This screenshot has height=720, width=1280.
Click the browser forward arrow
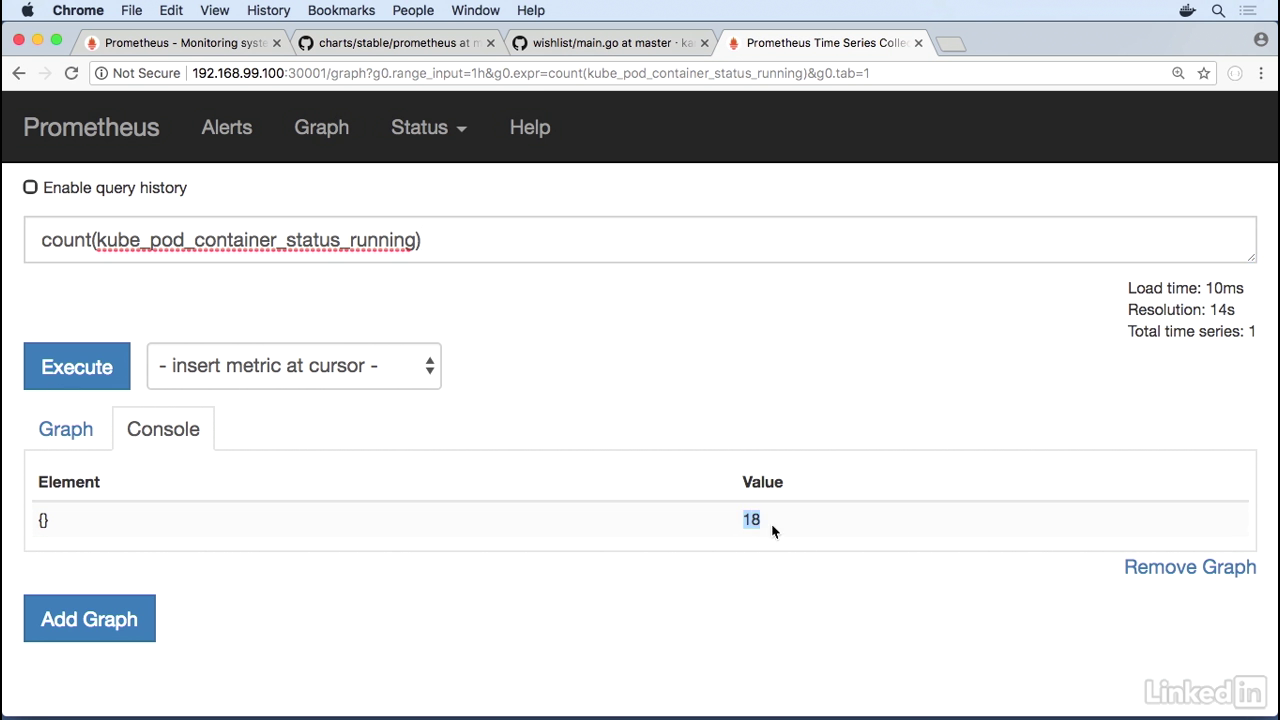[45, 73]
